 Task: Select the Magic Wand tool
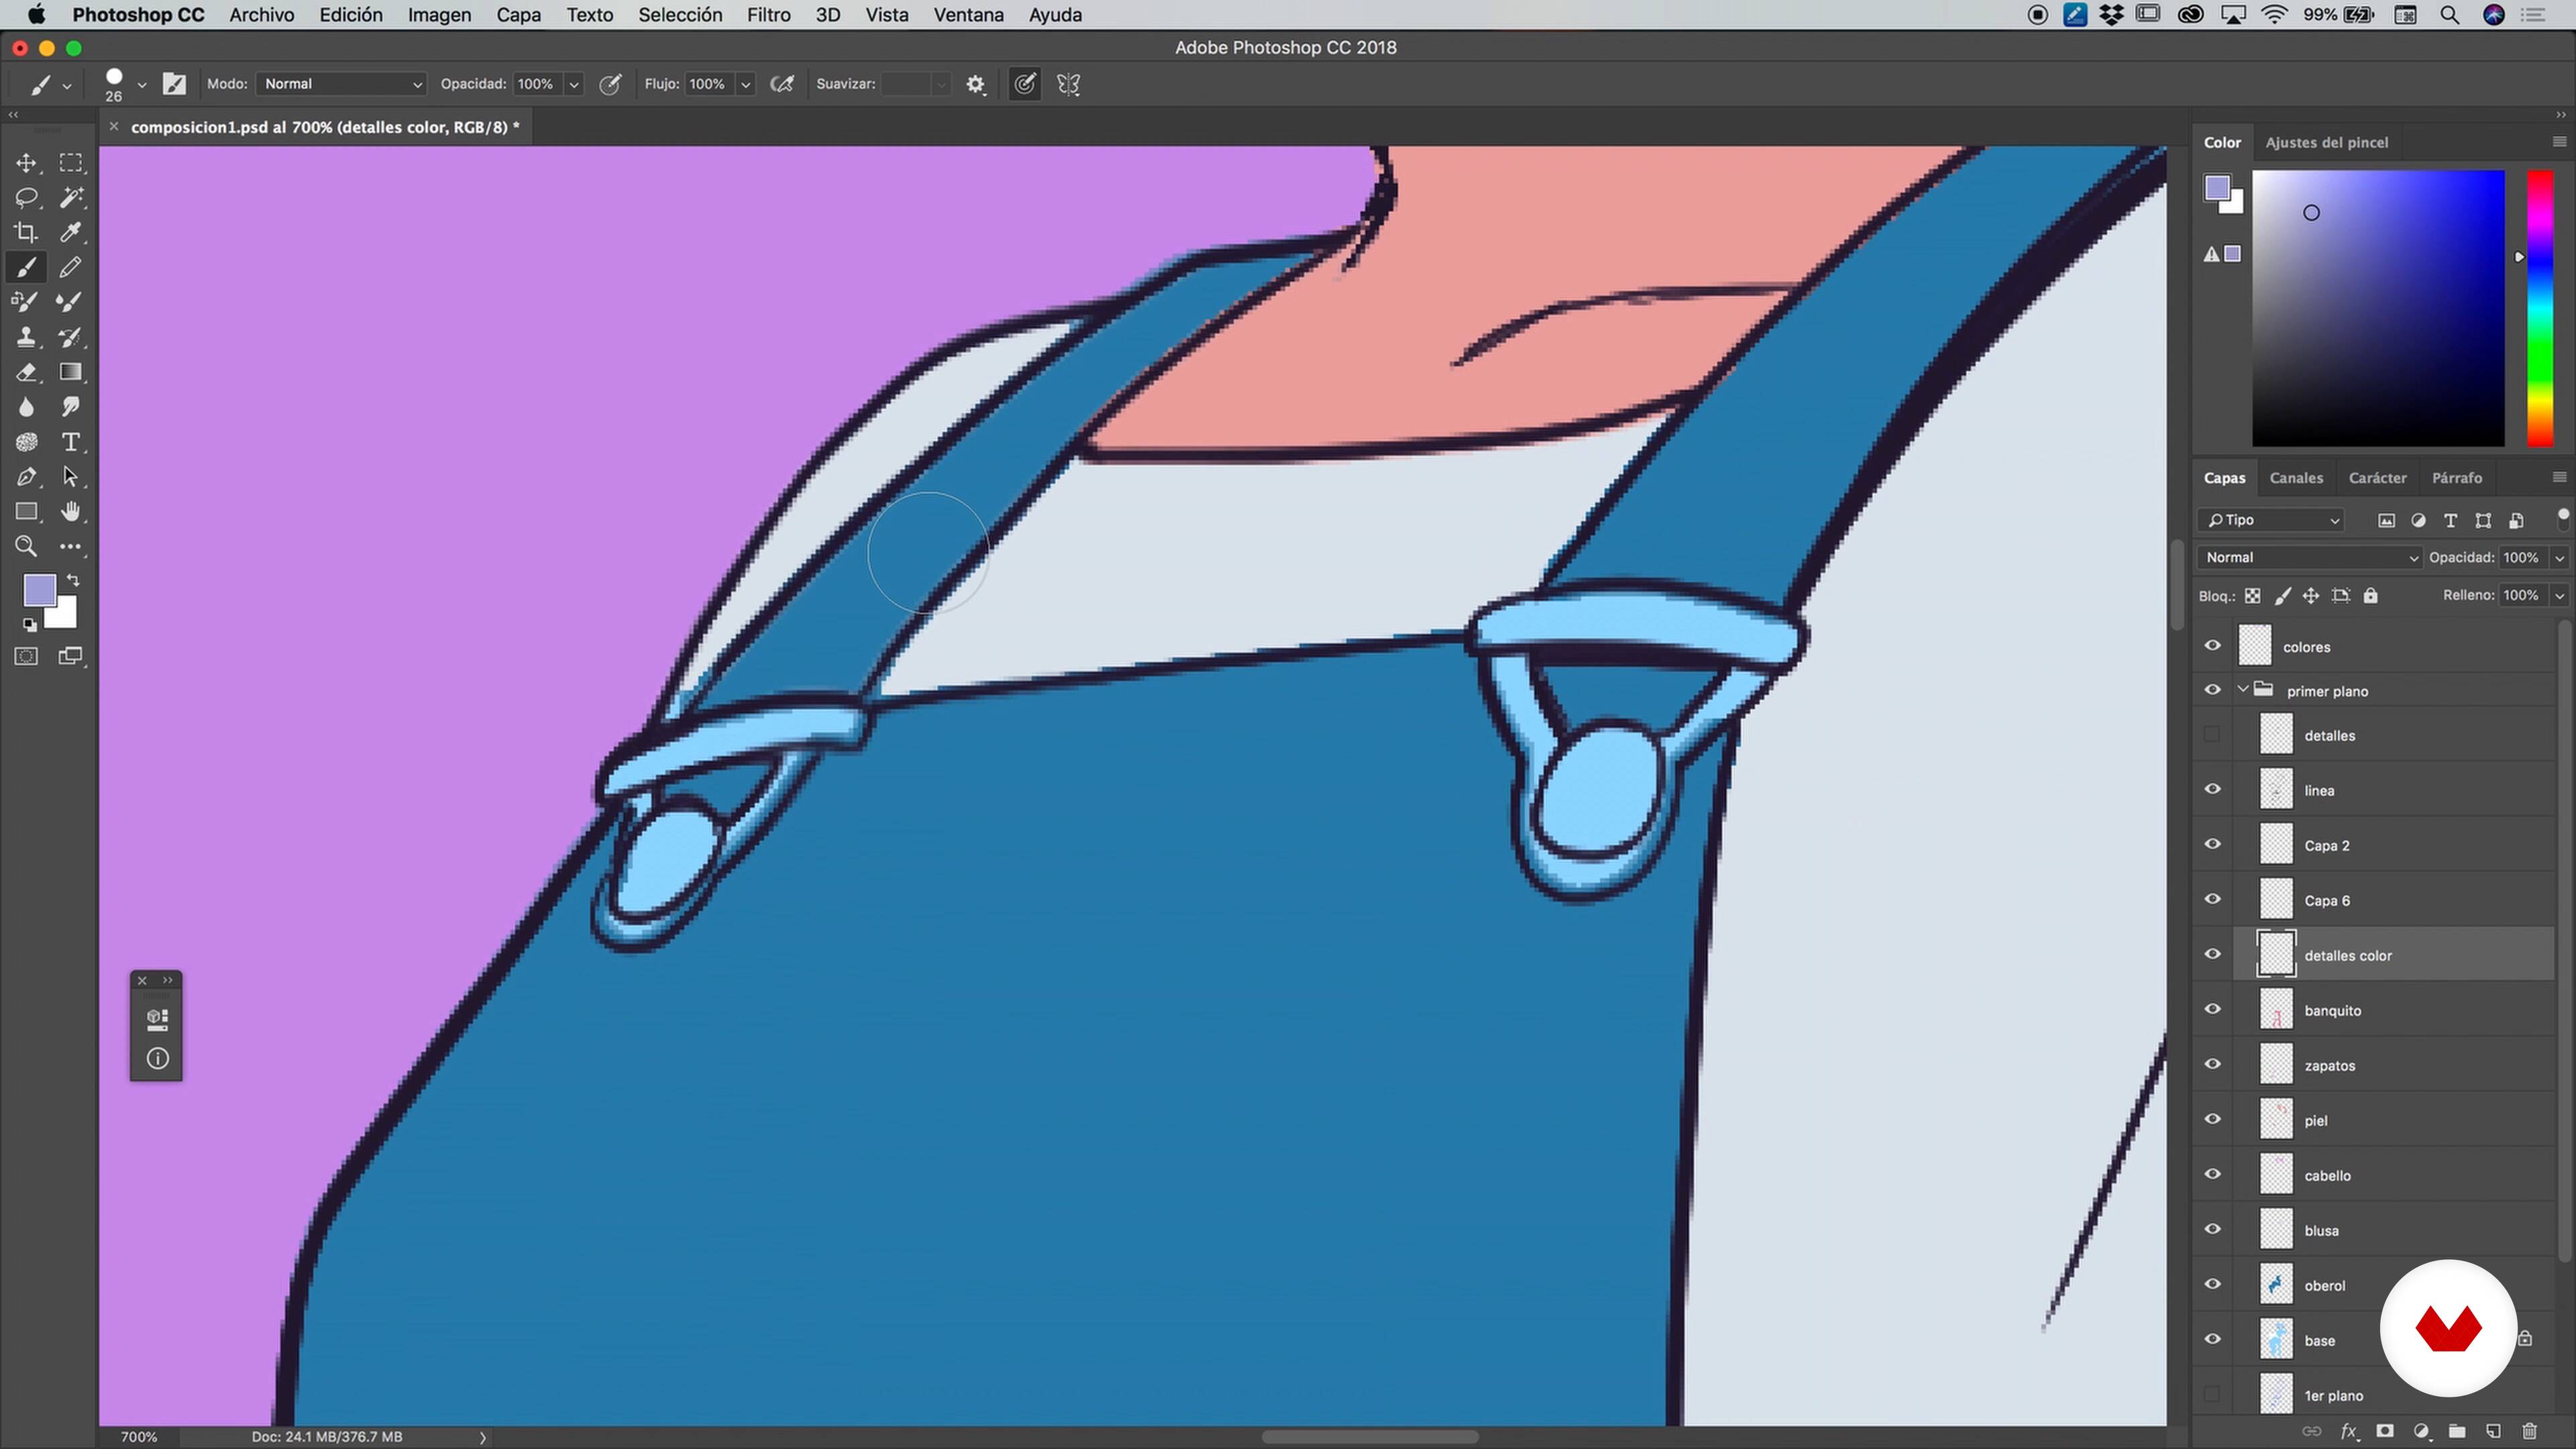(70, 198)
